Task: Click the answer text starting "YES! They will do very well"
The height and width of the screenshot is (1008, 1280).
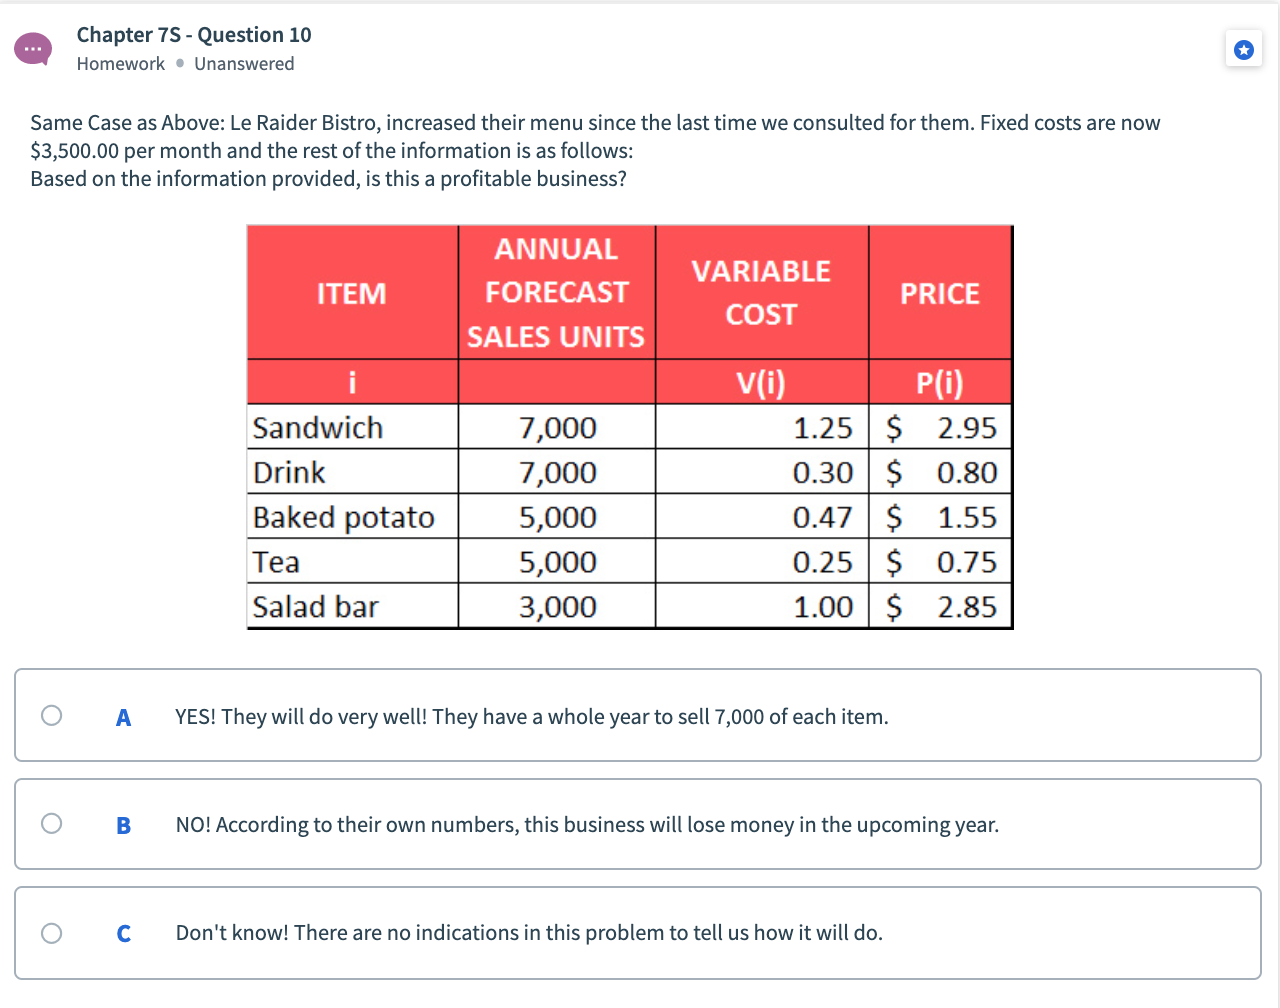Action: (532, 717)
